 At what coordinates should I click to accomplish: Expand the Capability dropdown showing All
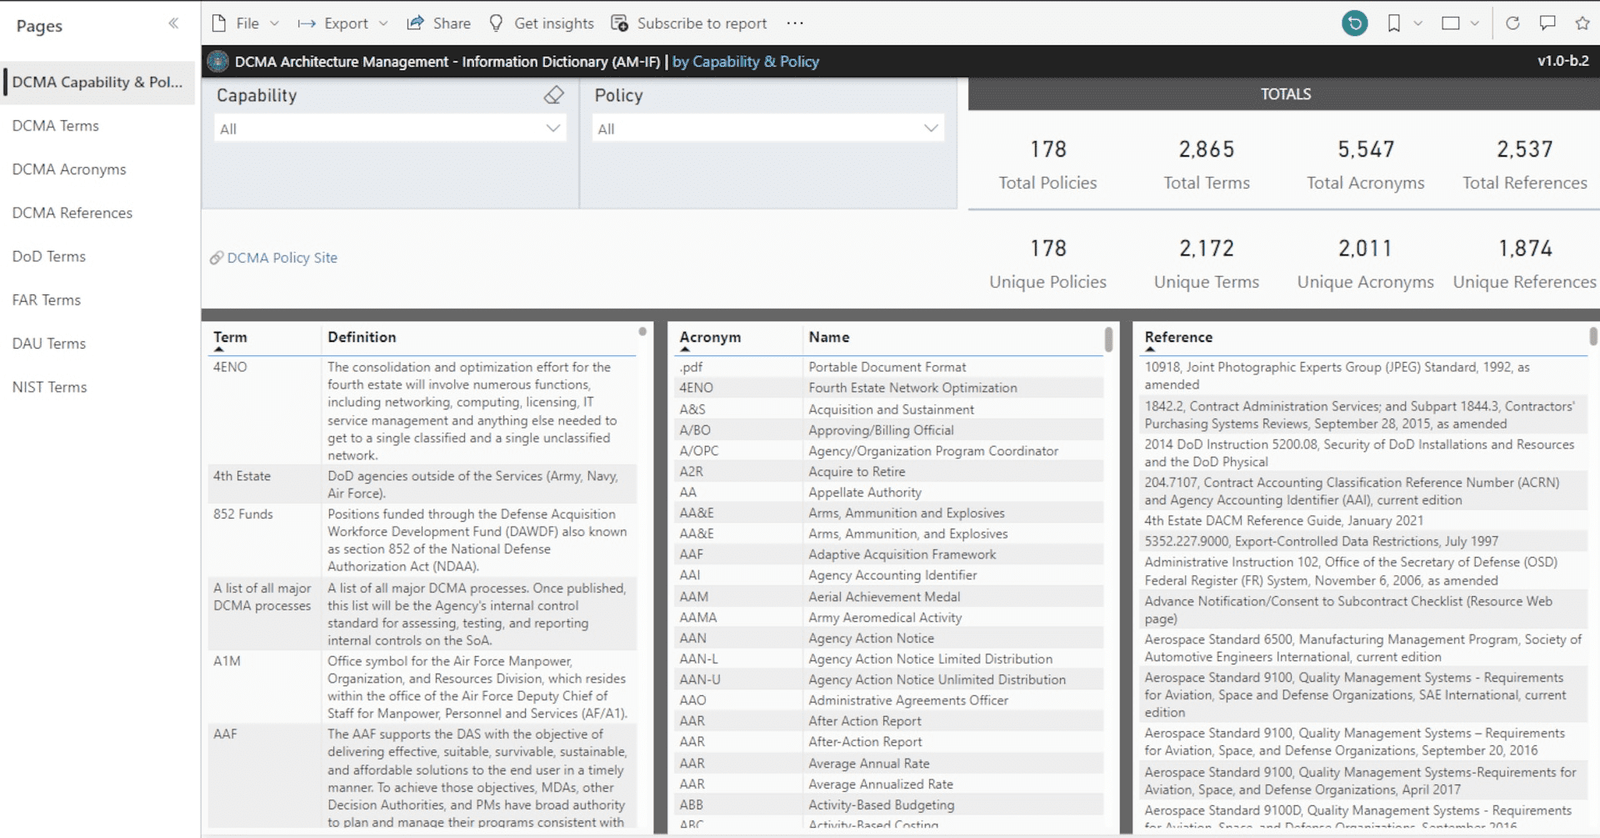pos(390,128)
